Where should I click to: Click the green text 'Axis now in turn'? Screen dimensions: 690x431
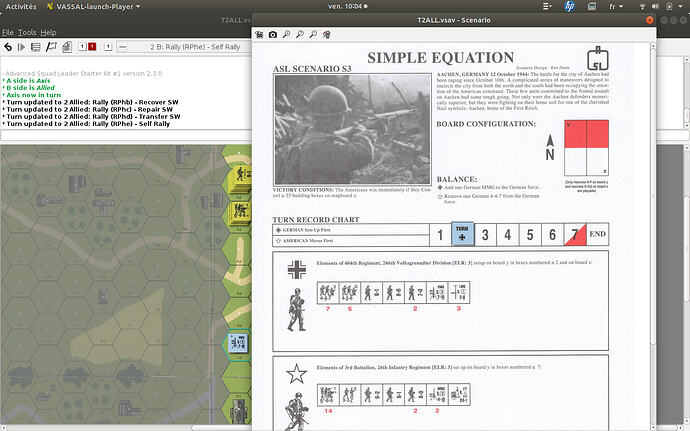[x=33, y=95]
